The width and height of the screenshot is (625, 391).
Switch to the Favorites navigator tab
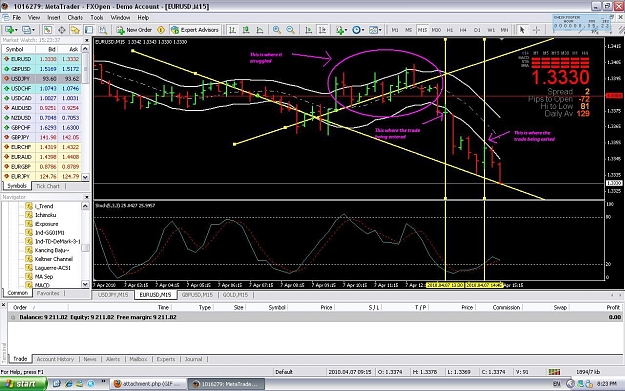pyautogui.click(x=48, y=293)
